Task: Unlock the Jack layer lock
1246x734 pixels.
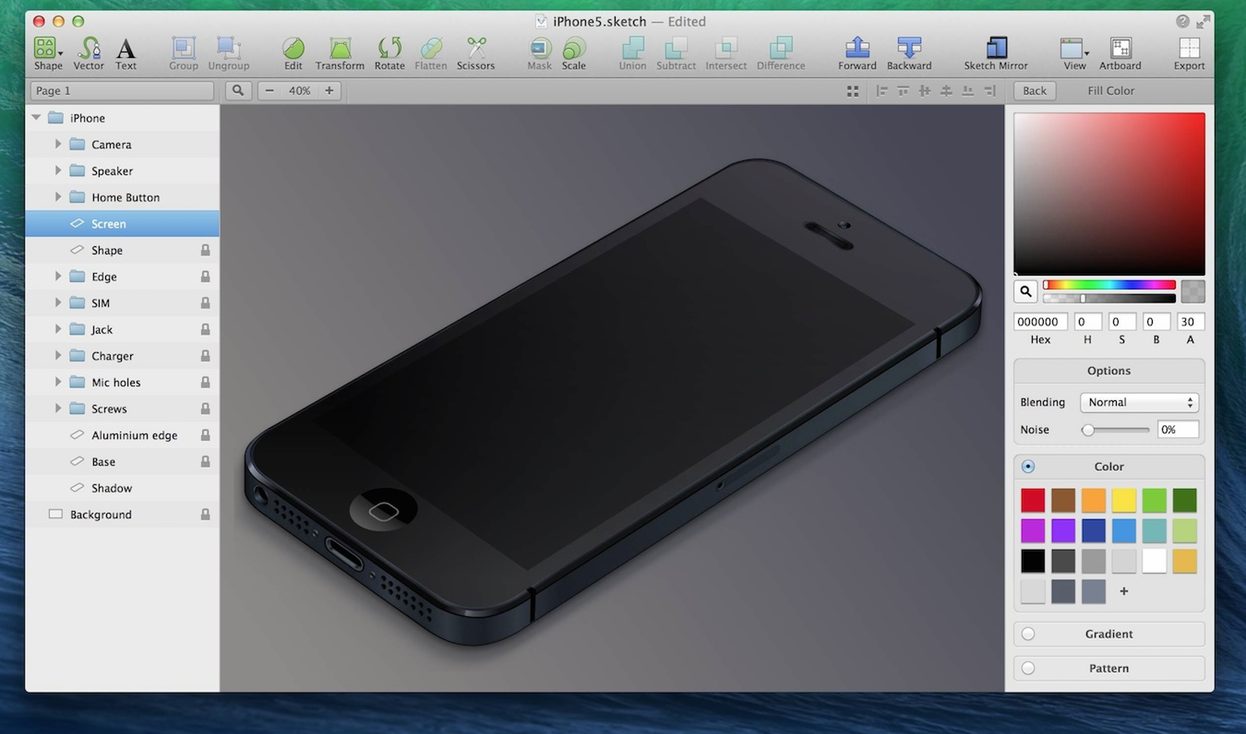Action: tap(205, 329)
